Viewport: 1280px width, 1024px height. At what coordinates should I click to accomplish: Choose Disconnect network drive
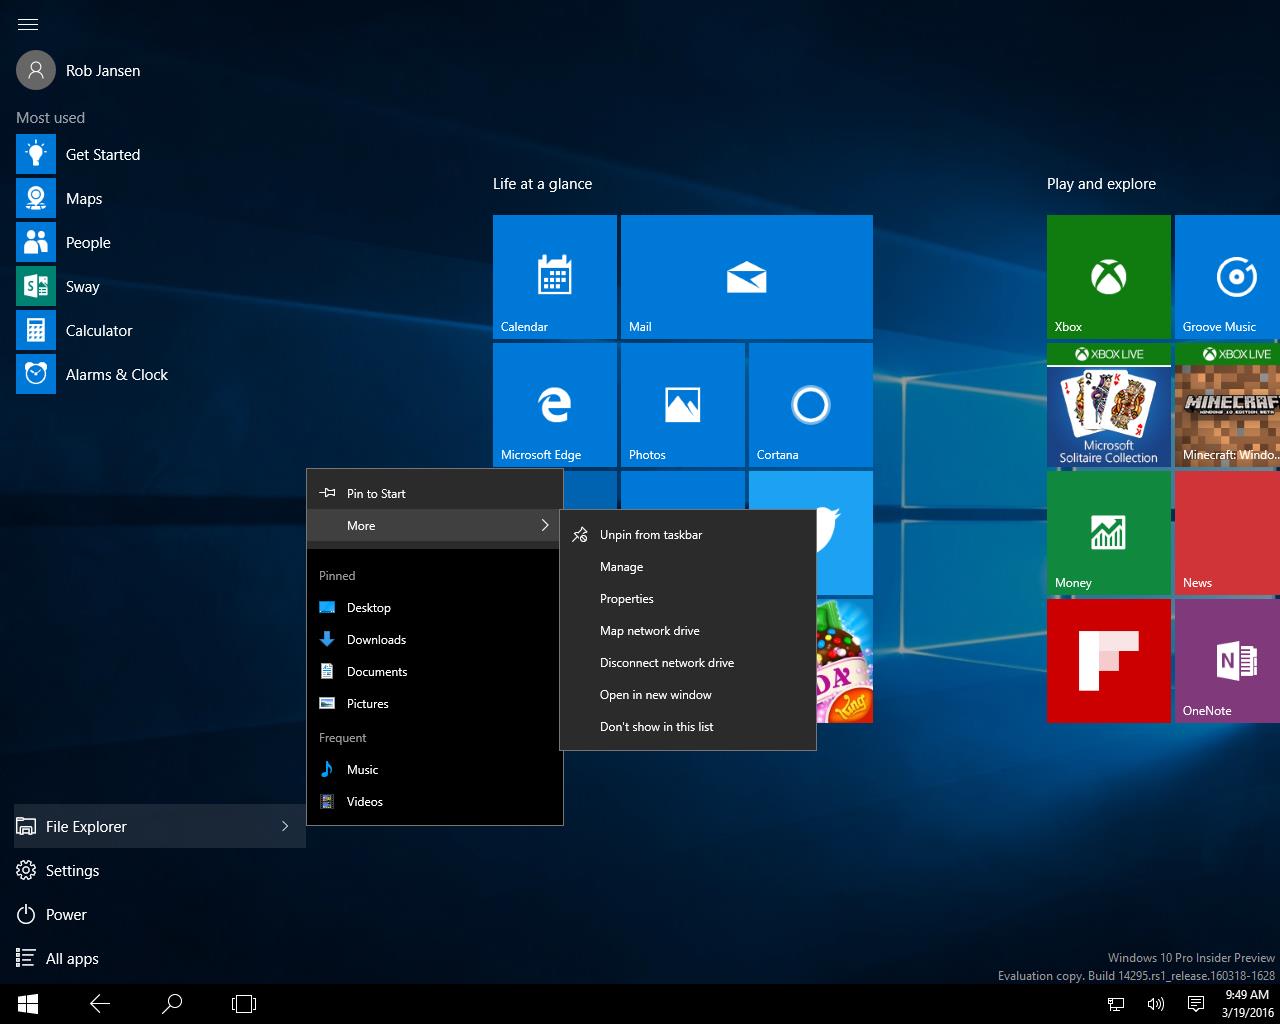[x=688, y=663]
